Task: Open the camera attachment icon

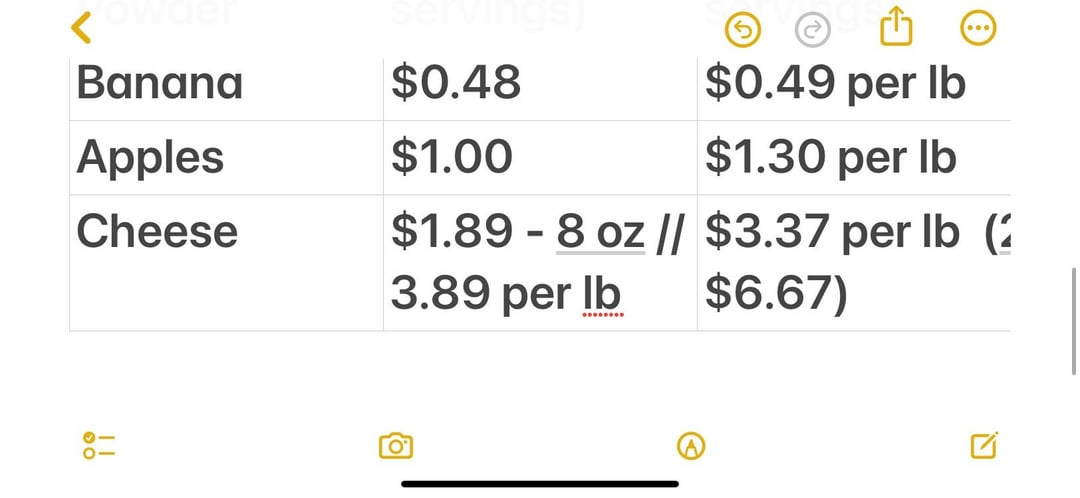Action: [396, 446]
